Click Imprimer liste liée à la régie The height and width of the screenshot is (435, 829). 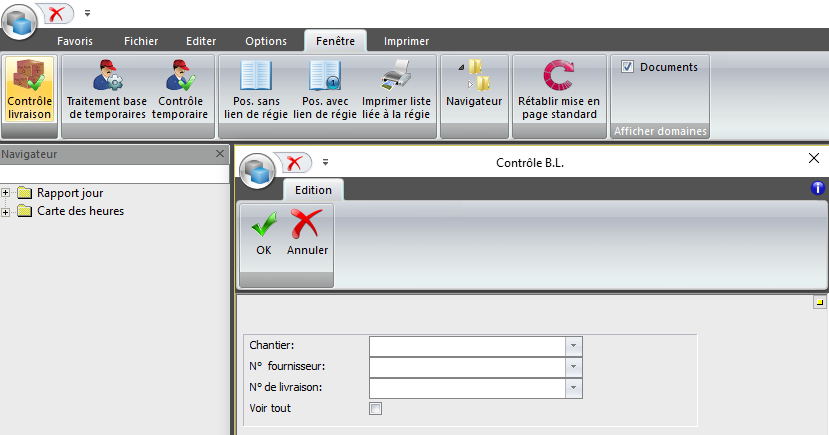tap(396, 89)
